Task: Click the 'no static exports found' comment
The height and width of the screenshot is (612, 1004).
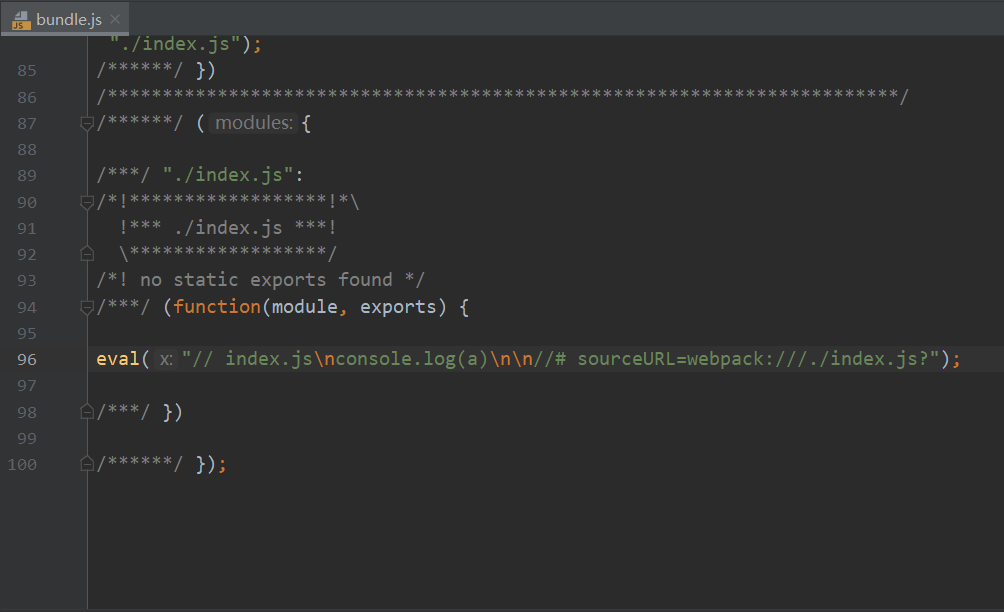Action: tap(260, 280)
